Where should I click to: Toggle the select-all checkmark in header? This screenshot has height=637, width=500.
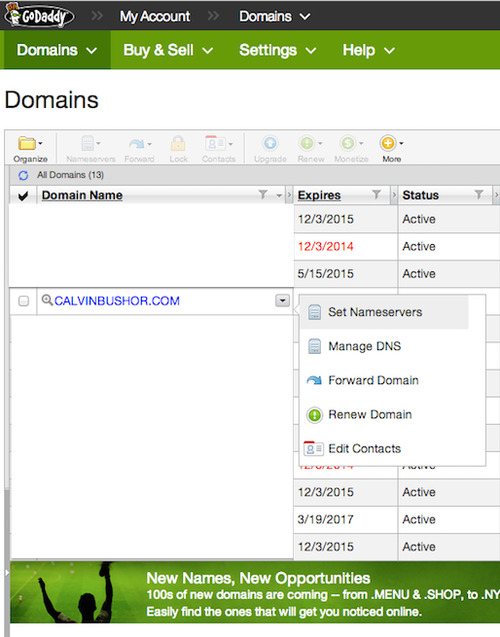[x=23, y=196]
